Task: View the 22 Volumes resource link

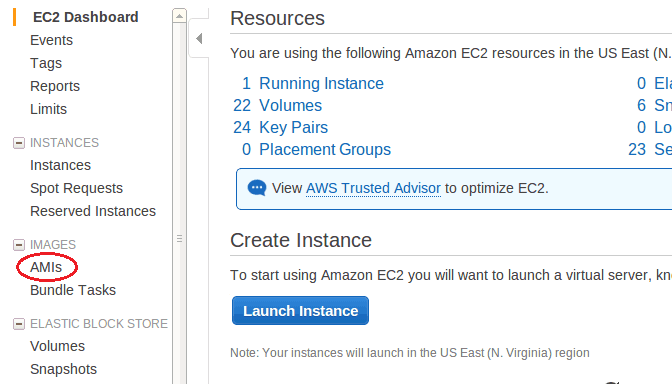Action: coord(277,105)
